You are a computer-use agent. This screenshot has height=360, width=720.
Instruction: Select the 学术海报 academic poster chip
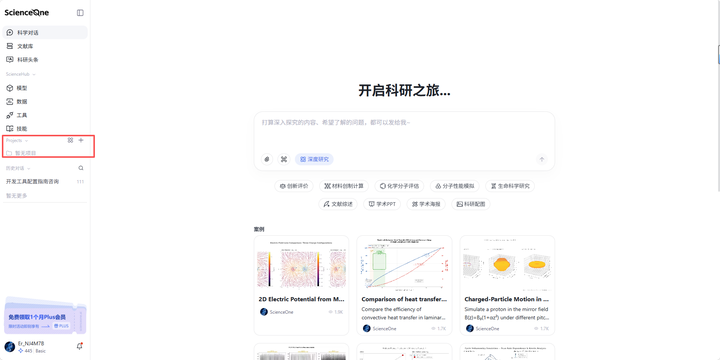[x=426, y=204]
